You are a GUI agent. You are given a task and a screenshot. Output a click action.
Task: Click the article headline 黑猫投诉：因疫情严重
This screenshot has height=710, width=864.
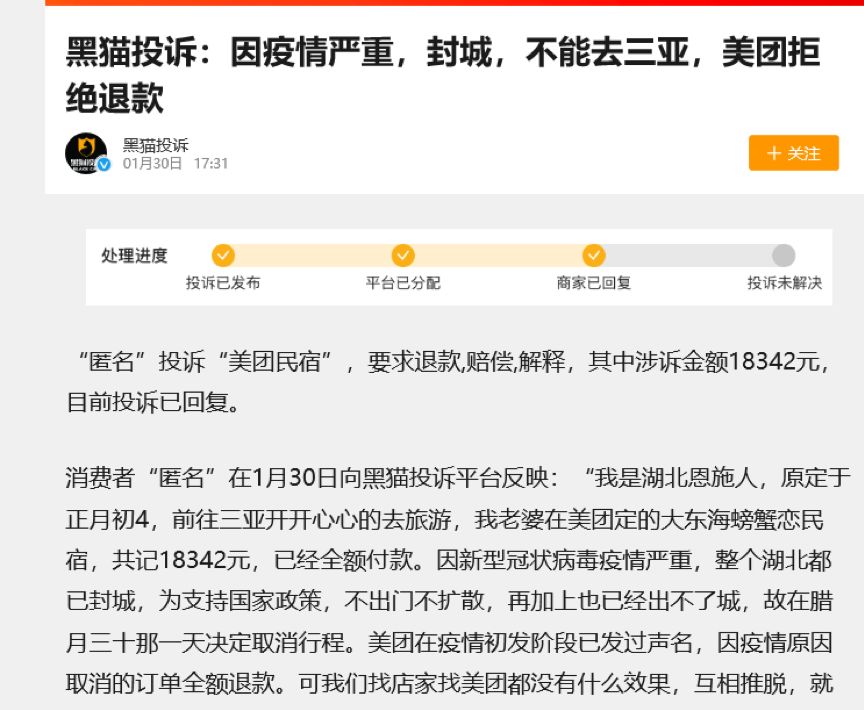click(443, 75)
